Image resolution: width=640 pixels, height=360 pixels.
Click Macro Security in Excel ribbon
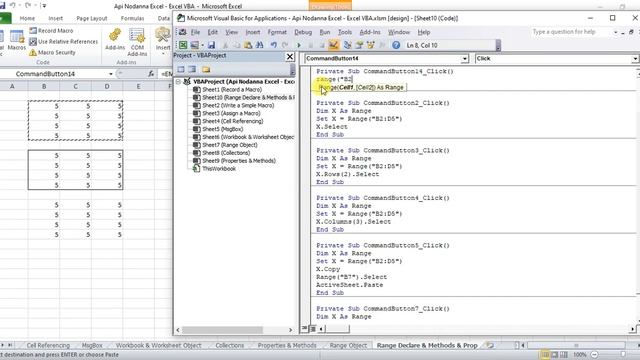(x=52, y=52)
